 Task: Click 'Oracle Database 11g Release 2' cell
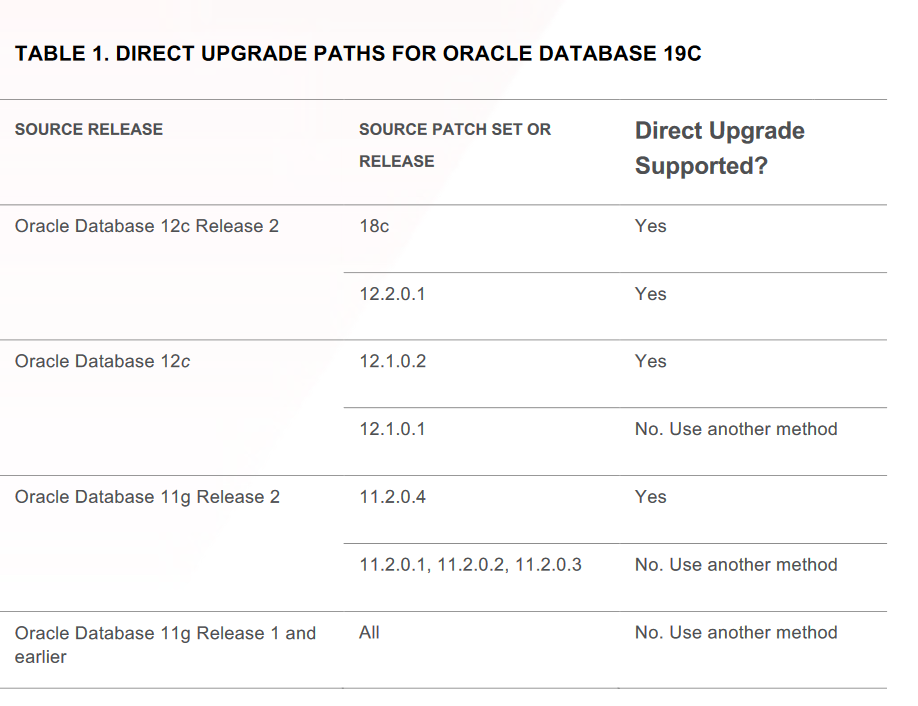[x=147, y=497]
